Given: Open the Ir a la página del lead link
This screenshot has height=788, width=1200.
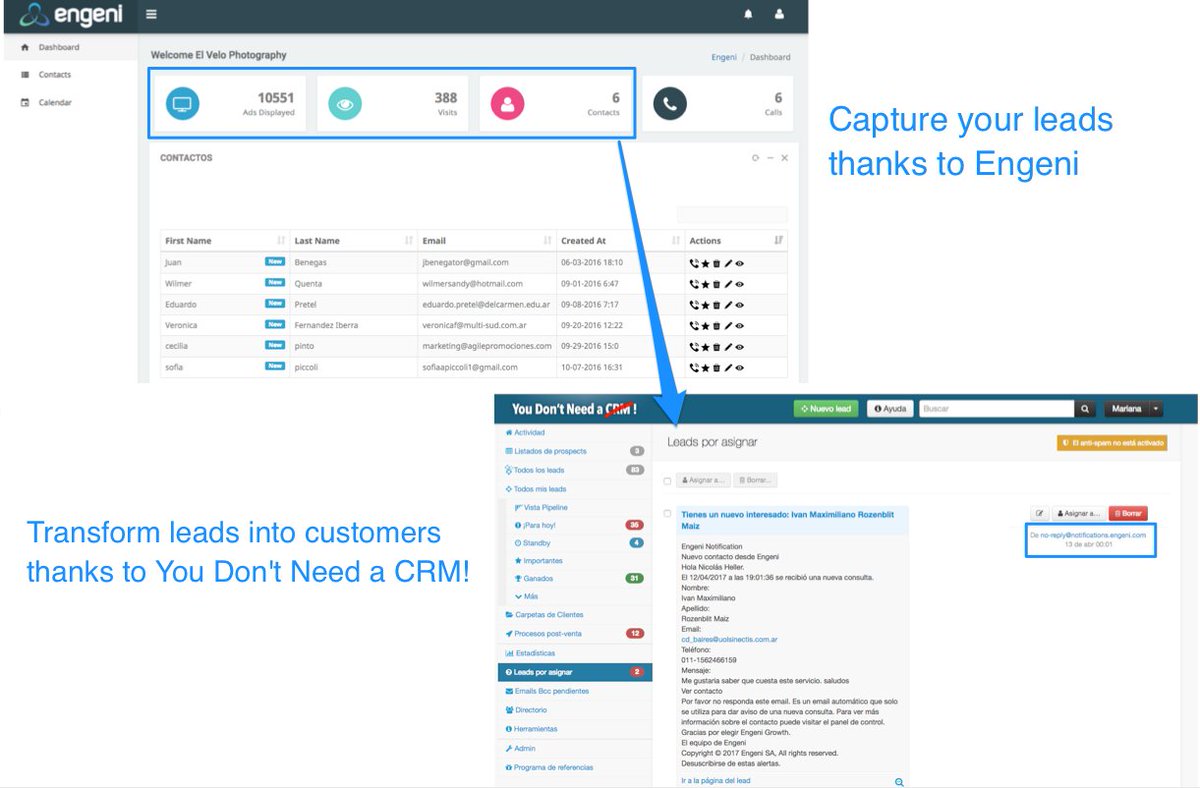Looking at the screenshot, I should pyautogui.click(x=716, y=781).
